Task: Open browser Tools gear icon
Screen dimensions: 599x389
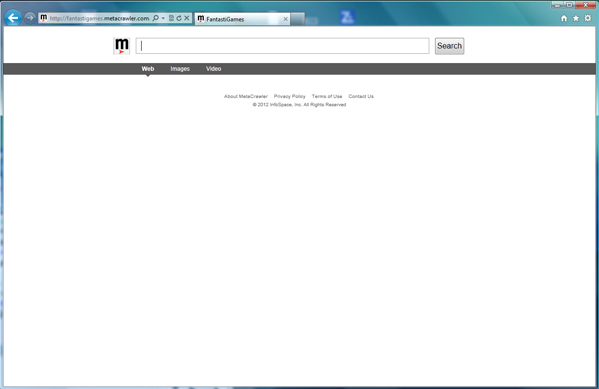Action: click(x=588, y=18)
